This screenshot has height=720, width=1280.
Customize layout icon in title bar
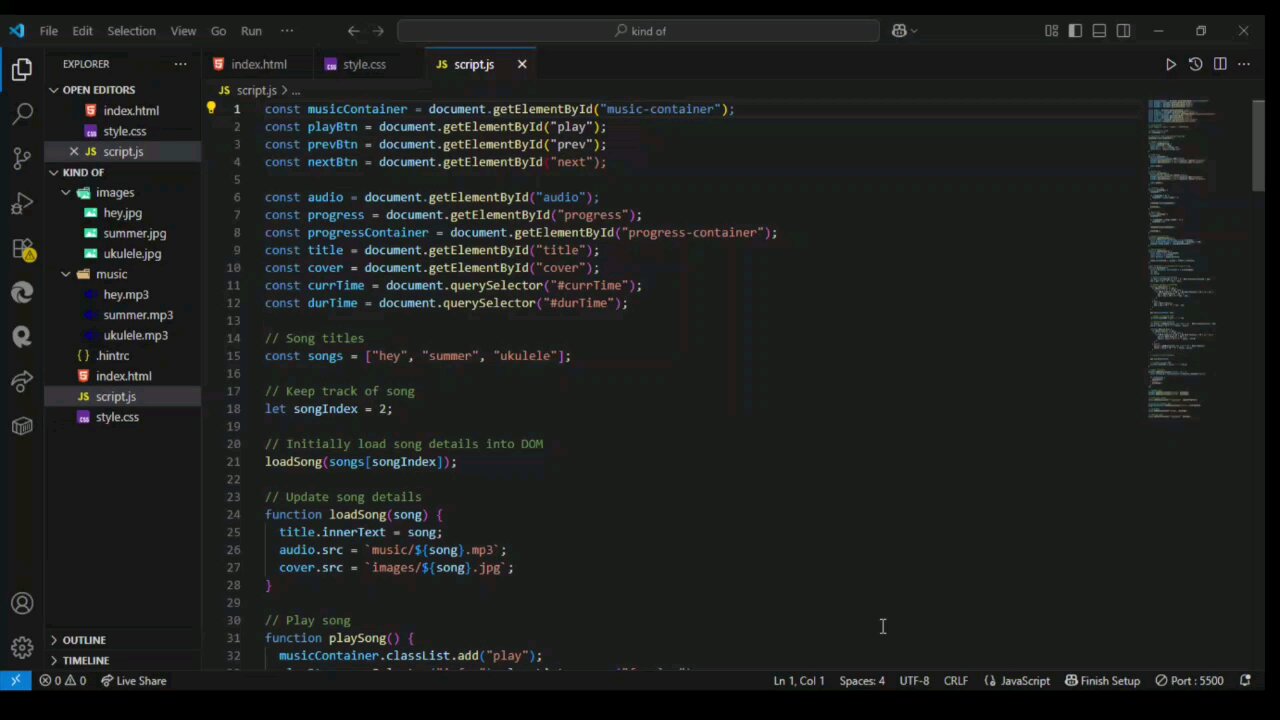pos(1051,31)
